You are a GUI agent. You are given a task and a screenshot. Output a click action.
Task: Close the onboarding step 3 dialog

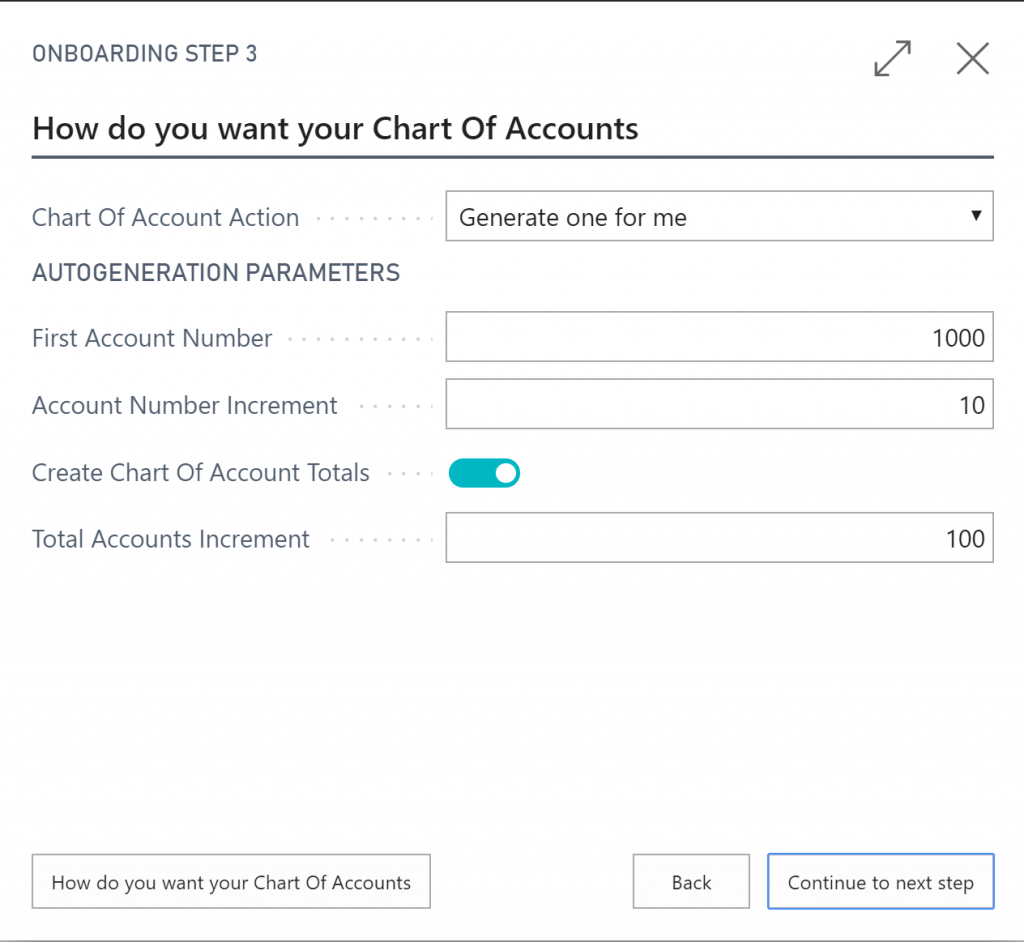coord(972,58)
